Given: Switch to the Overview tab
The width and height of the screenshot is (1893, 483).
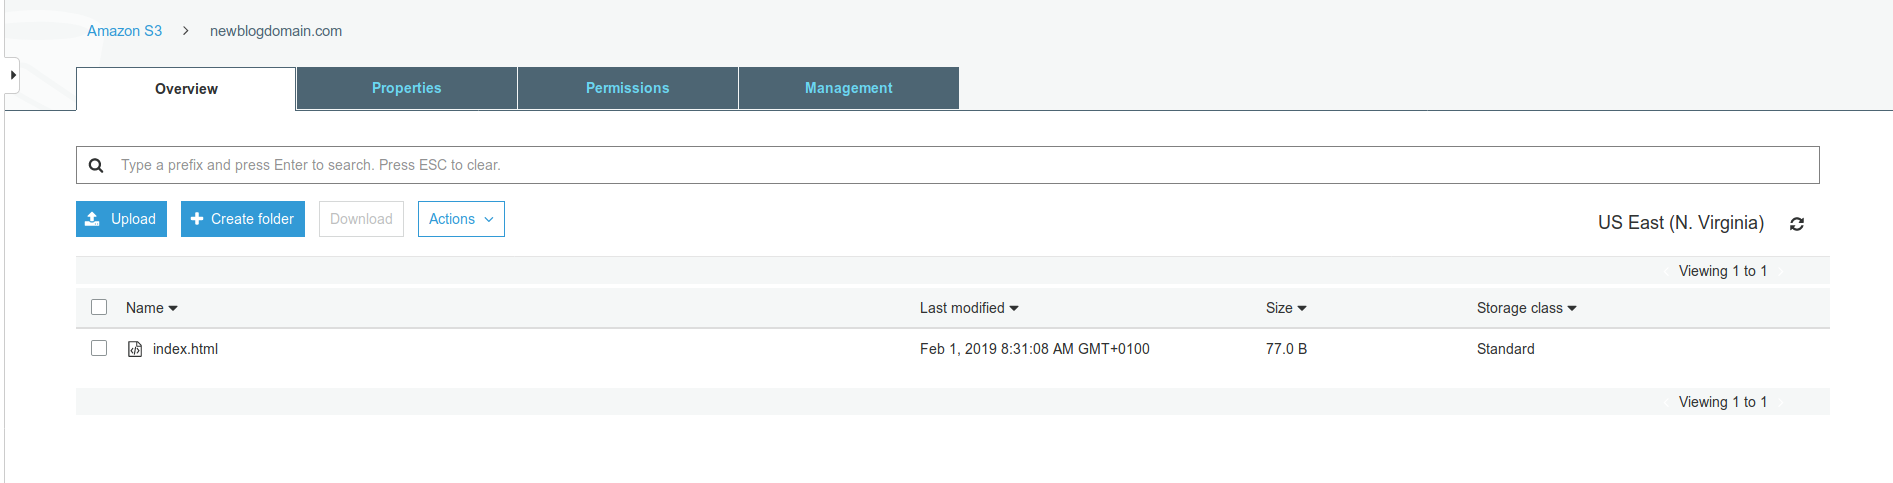Looking at the screenshot, I should click(x=186, y=89).
